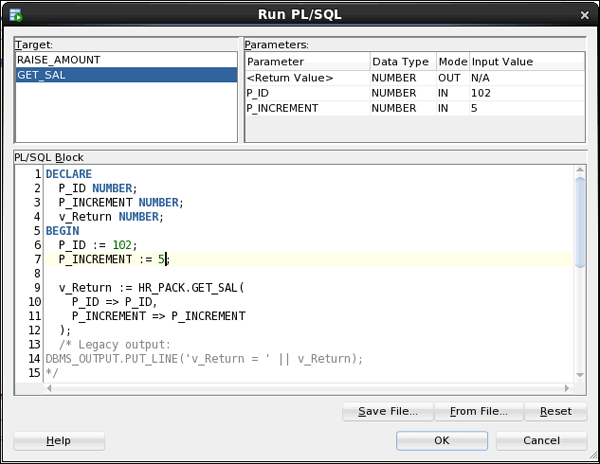This screenshot has width=600, height=464.
Task: Click the From File... button
Action: coord(479,411)
